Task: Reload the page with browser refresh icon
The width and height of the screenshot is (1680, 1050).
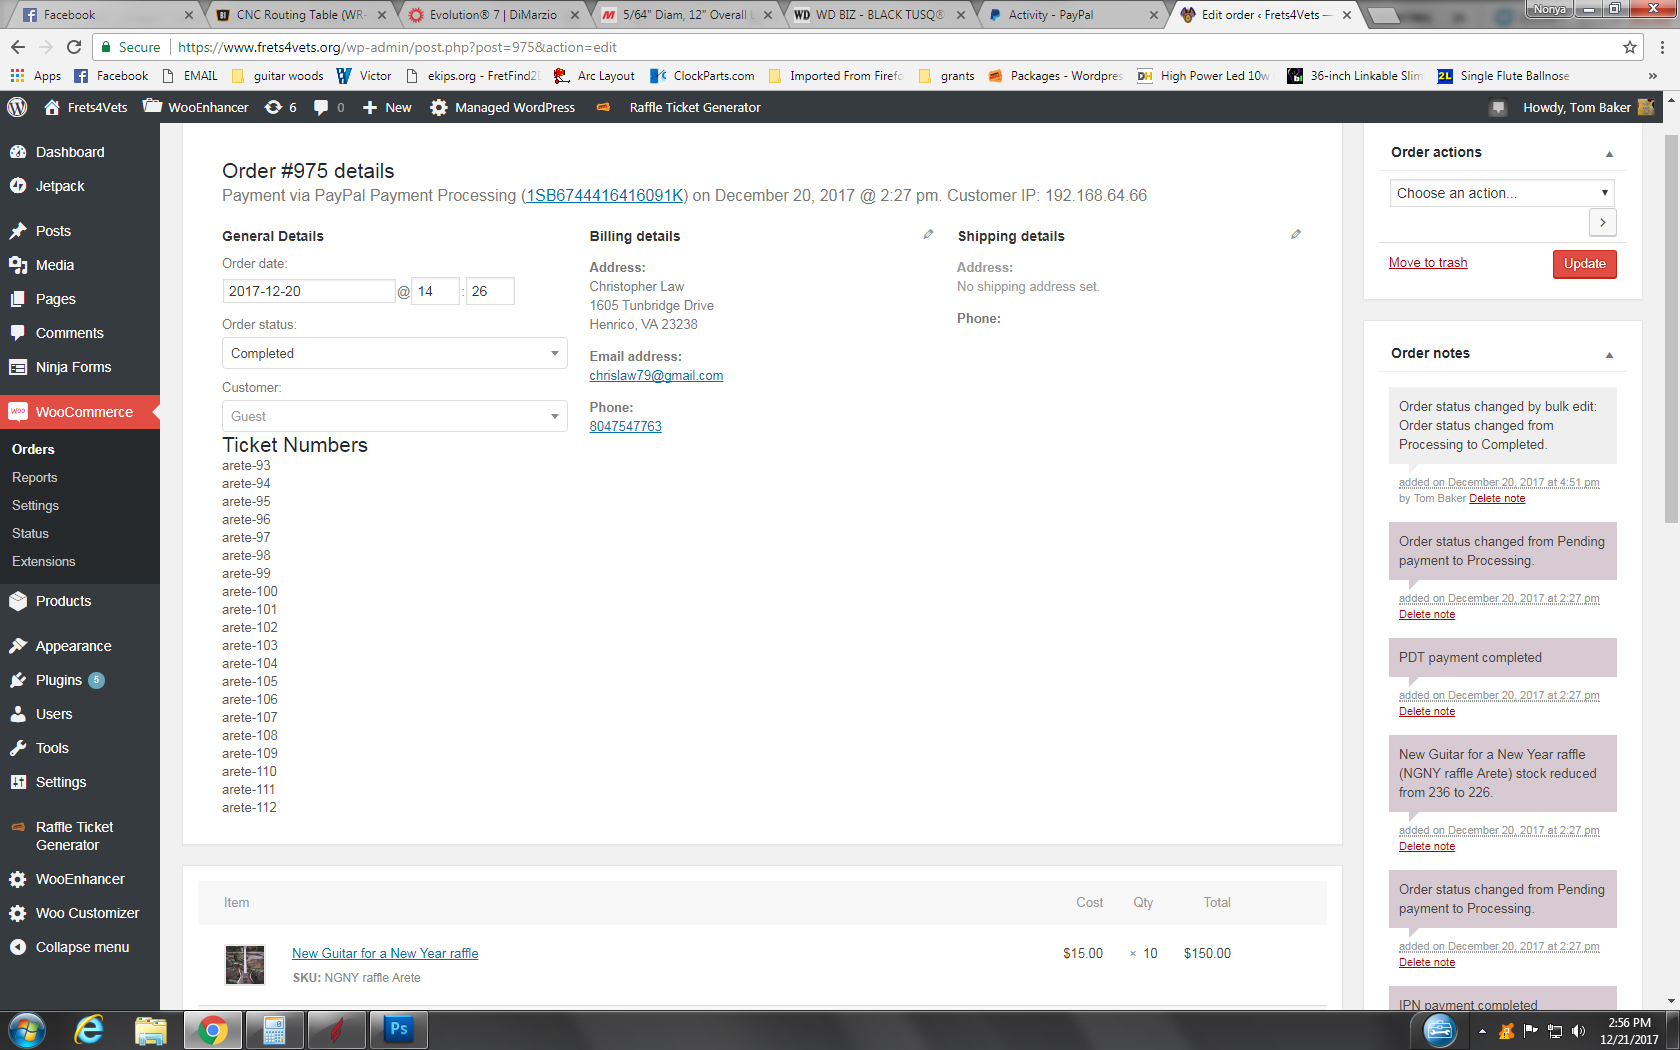Action: click(74, 47)
